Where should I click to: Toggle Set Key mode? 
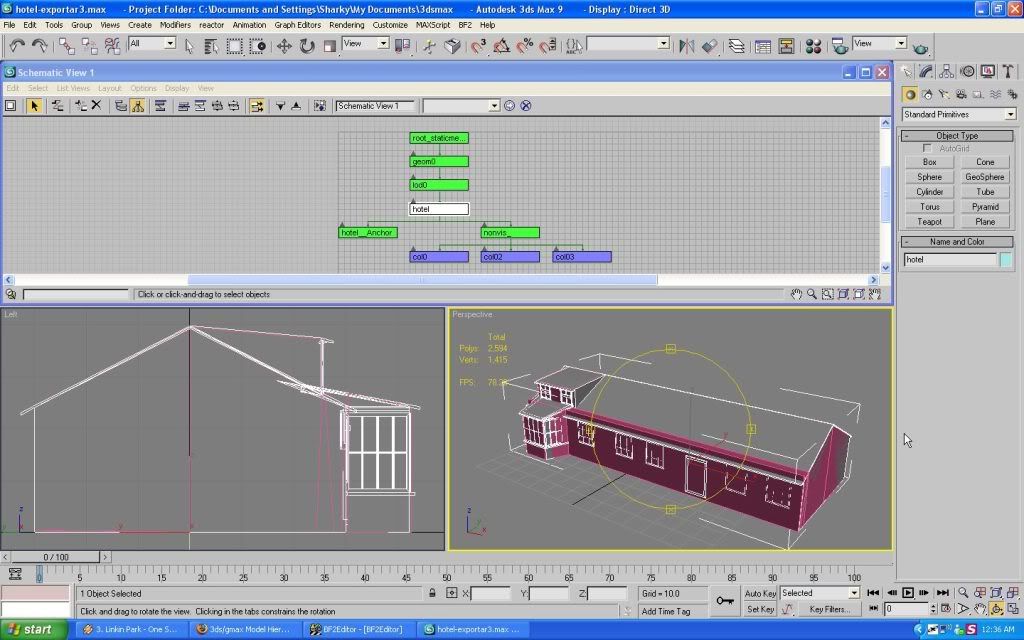(760, 609)
